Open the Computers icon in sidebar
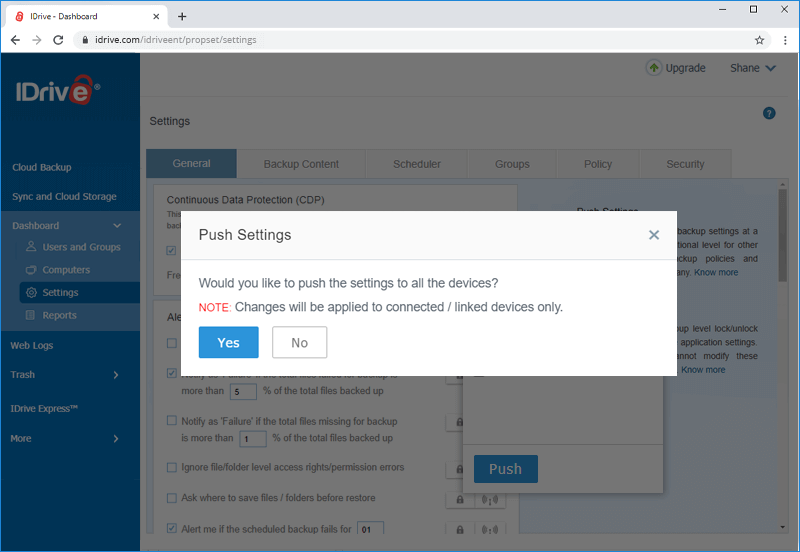The image size is (800, 552). tap(31, 270)
